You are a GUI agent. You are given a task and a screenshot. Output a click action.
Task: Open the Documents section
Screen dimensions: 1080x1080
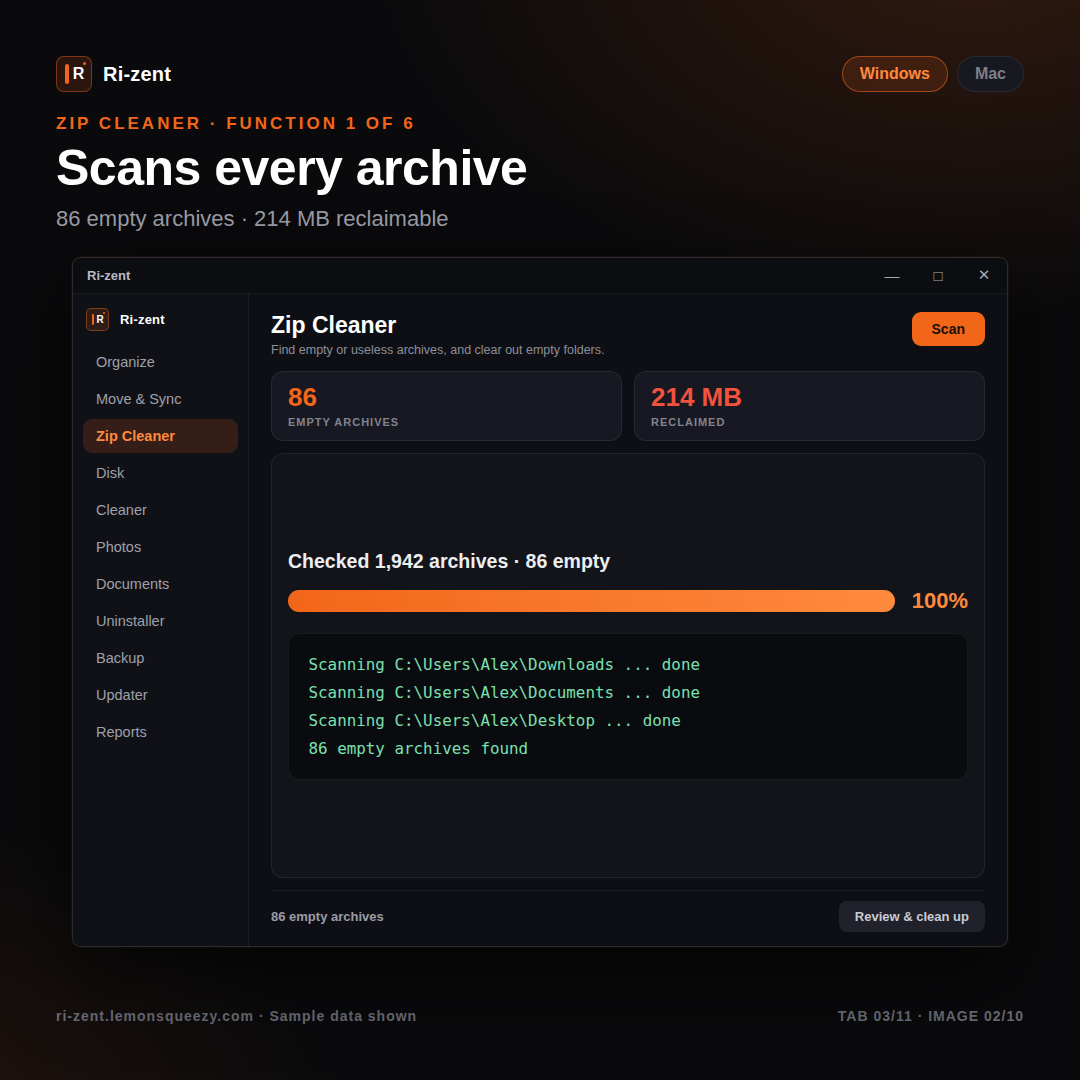click(160, 584)
